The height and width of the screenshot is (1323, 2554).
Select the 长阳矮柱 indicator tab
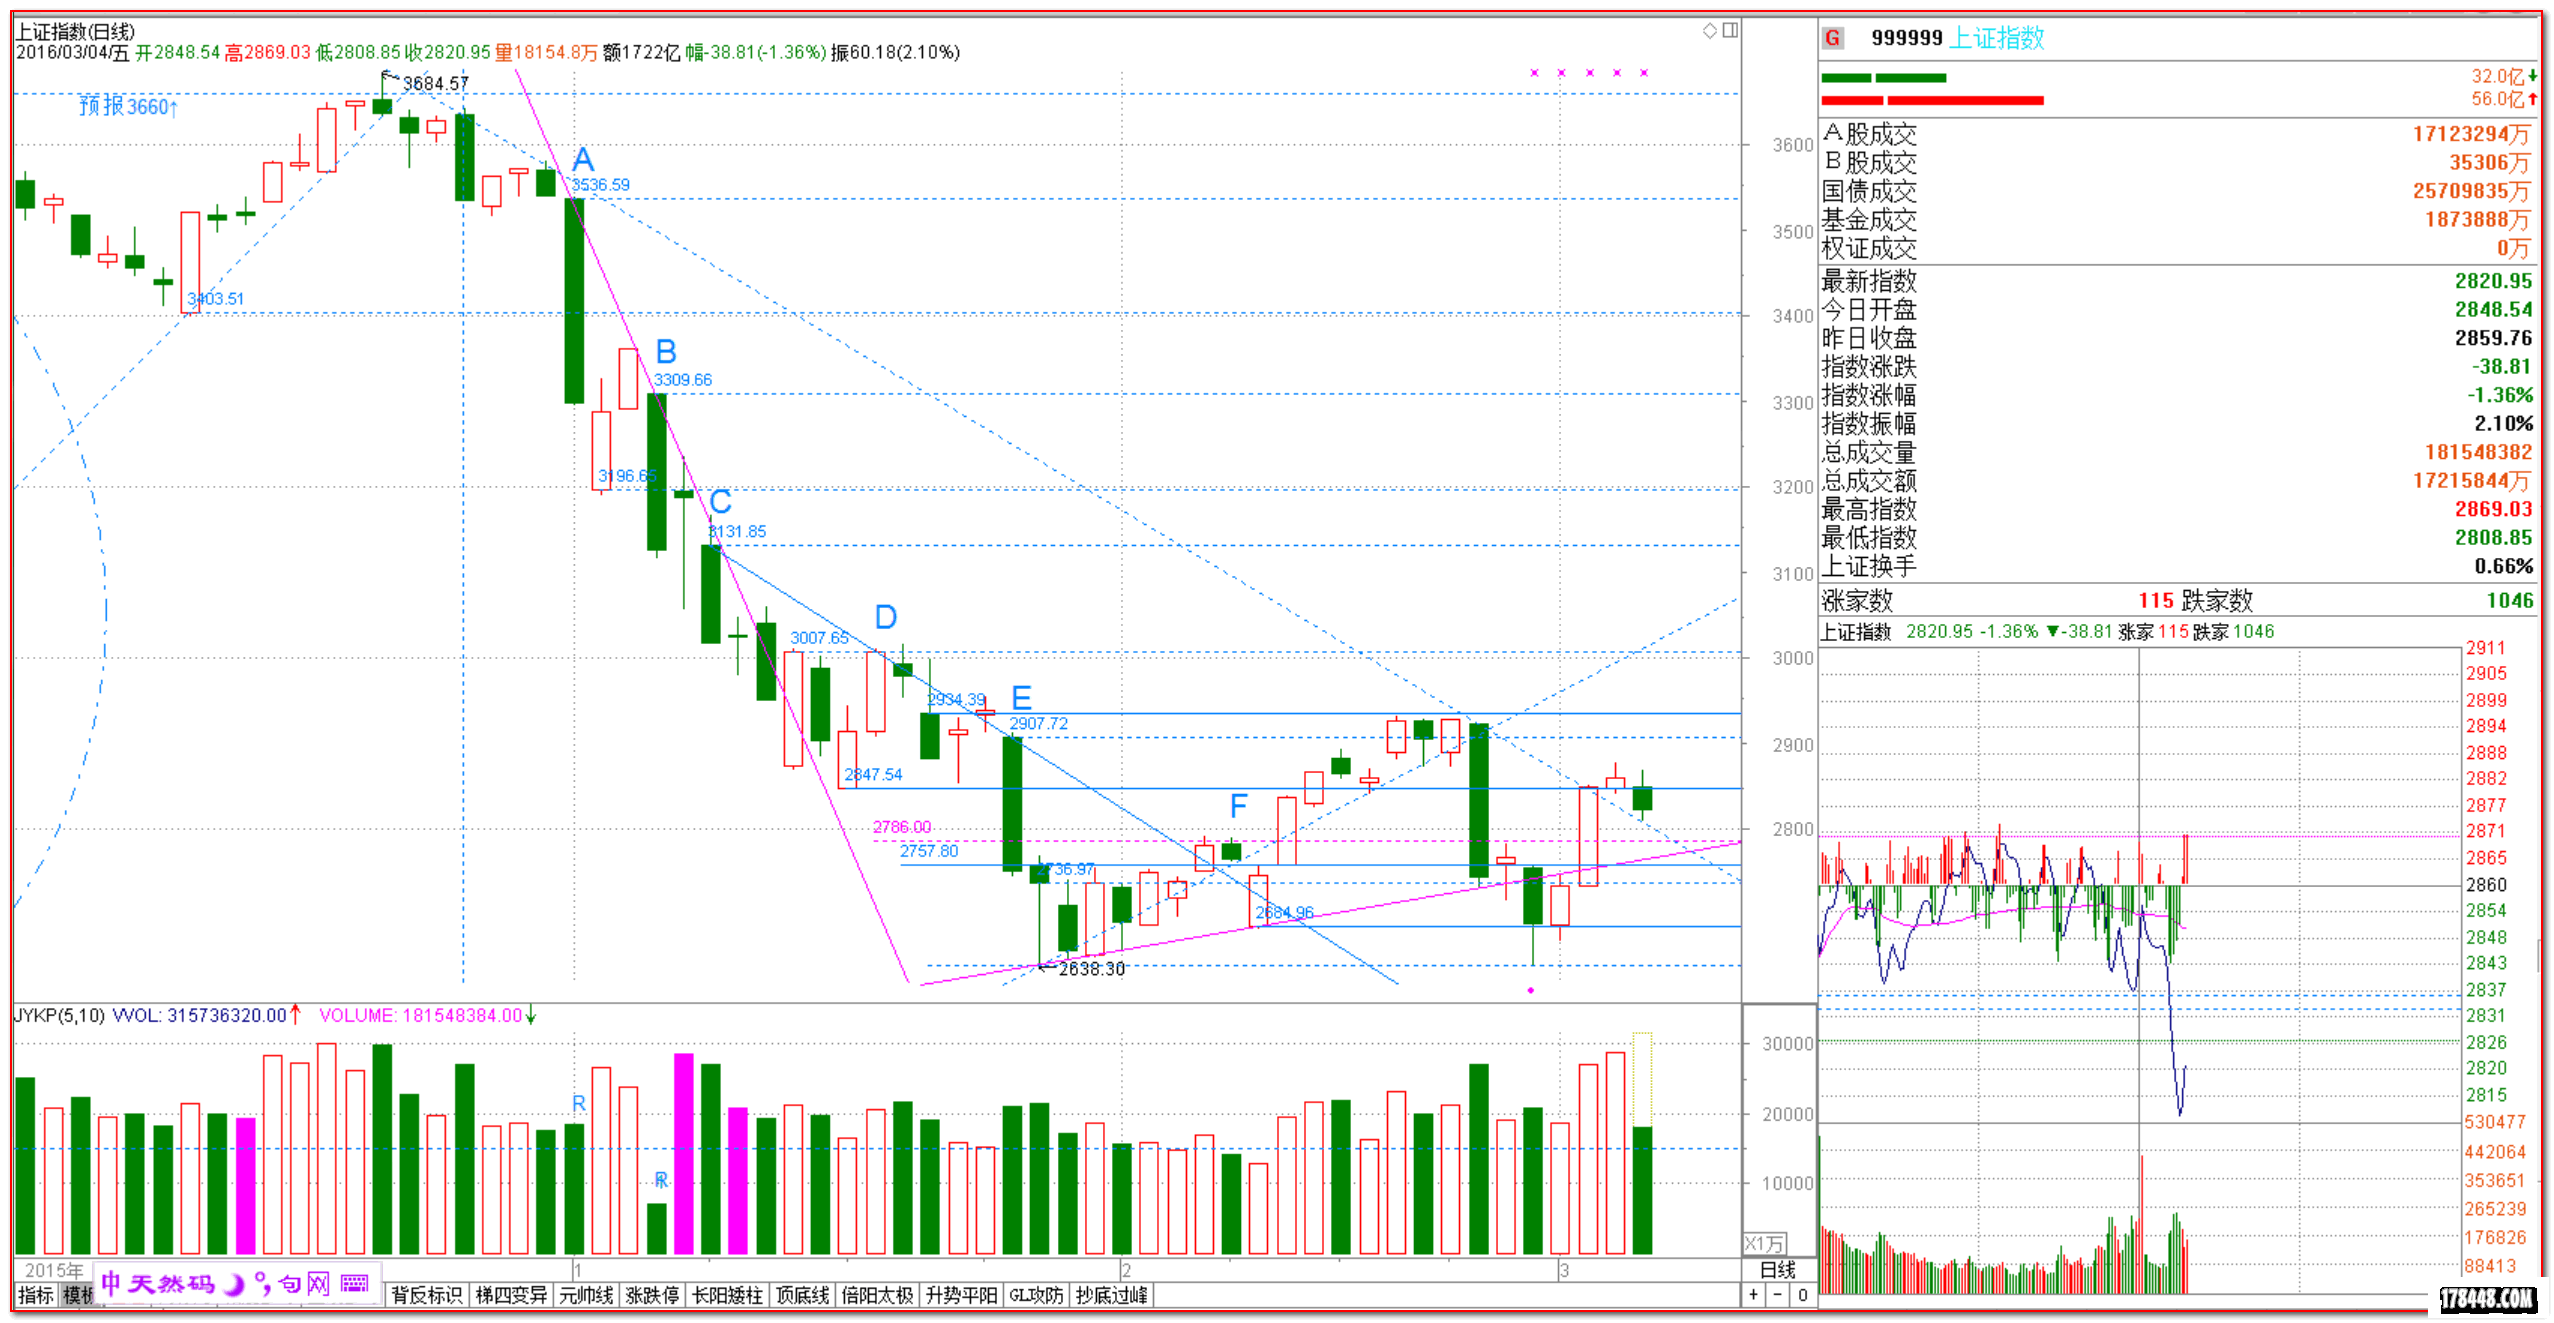[x=727, y=1295]
